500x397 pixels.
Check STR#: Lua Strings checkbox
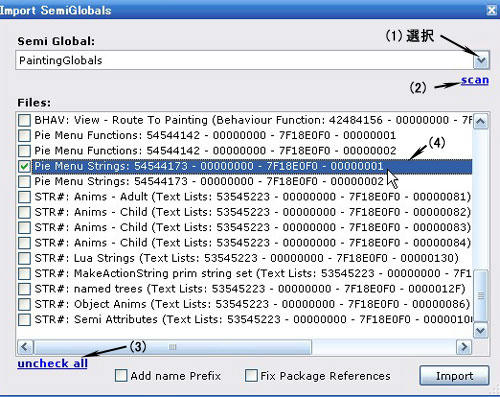coord(24,258)
